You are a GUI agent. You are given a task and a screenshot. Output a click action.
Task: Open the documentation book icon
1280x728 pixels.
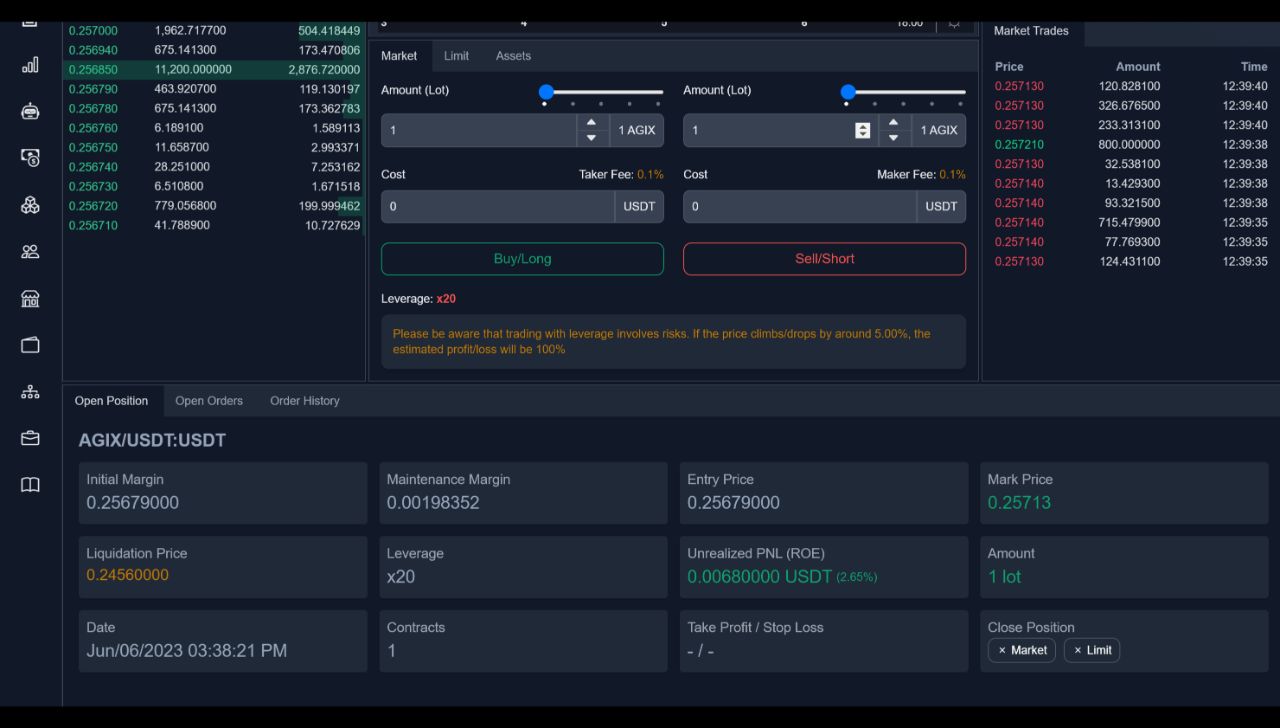(x=30, y=484)
